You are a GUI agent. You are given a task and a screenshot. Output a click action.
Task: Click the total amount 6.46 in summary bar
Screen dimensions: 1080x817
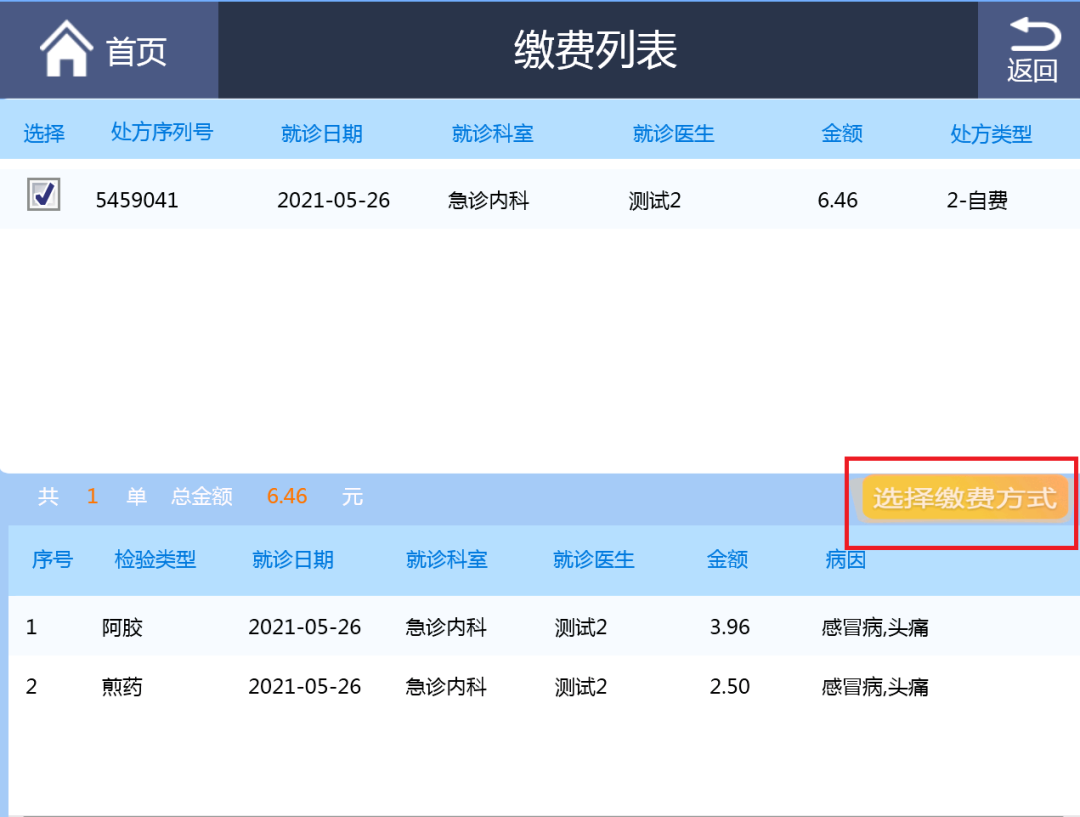287,496
